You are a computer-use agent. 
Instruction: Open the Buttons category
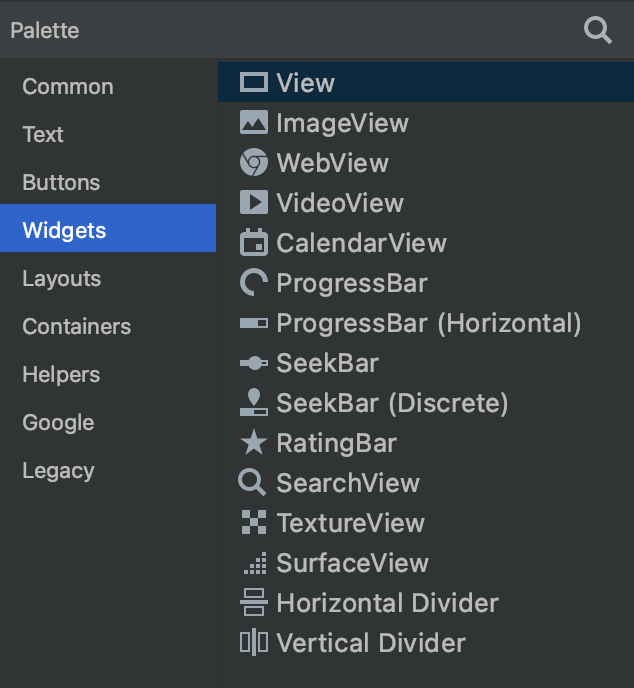pyautogui.click(x=61, y=183)
